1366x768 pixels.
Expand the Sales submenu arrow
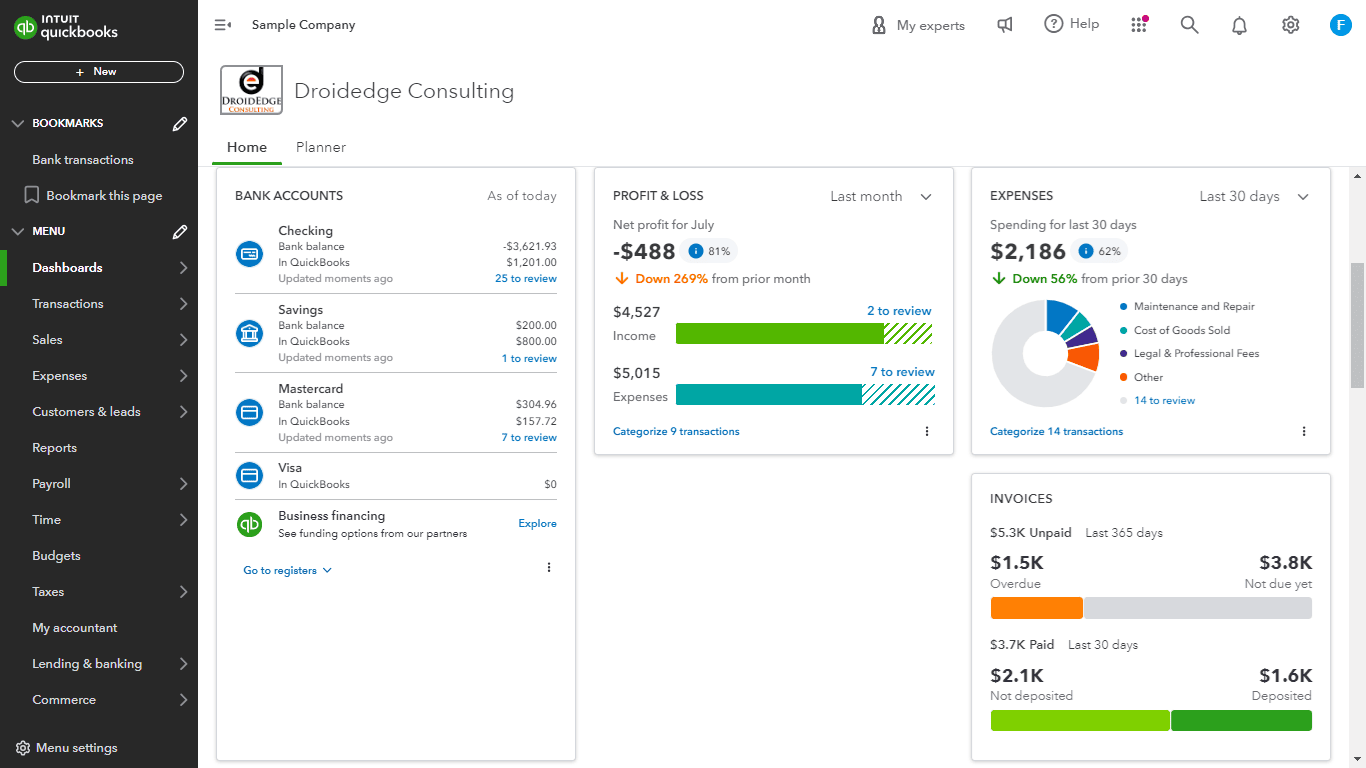click(183, 340)
